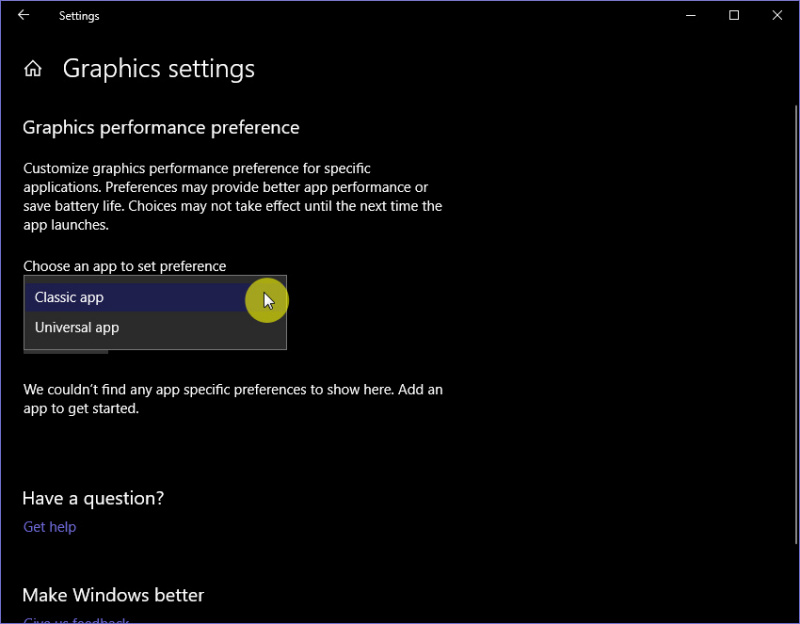Go back using the Settings back arrow

(x=23, y=15)
